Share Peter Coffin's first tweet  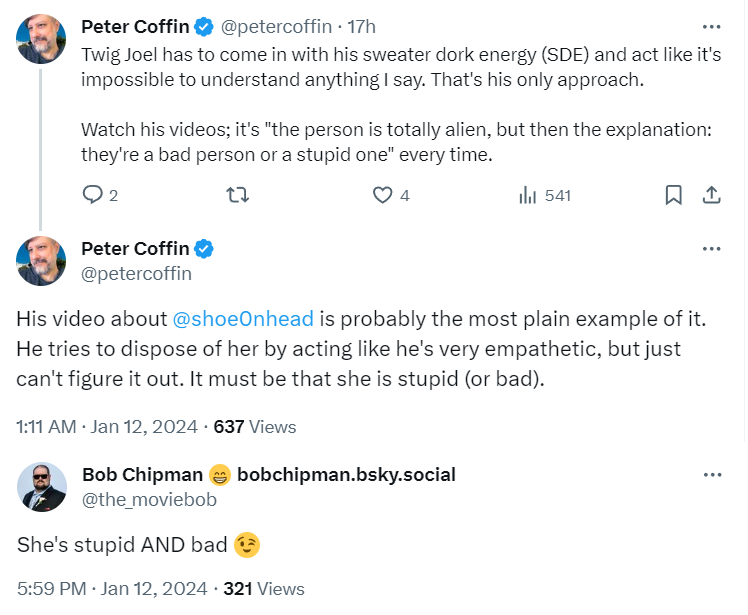pos(712,196)
